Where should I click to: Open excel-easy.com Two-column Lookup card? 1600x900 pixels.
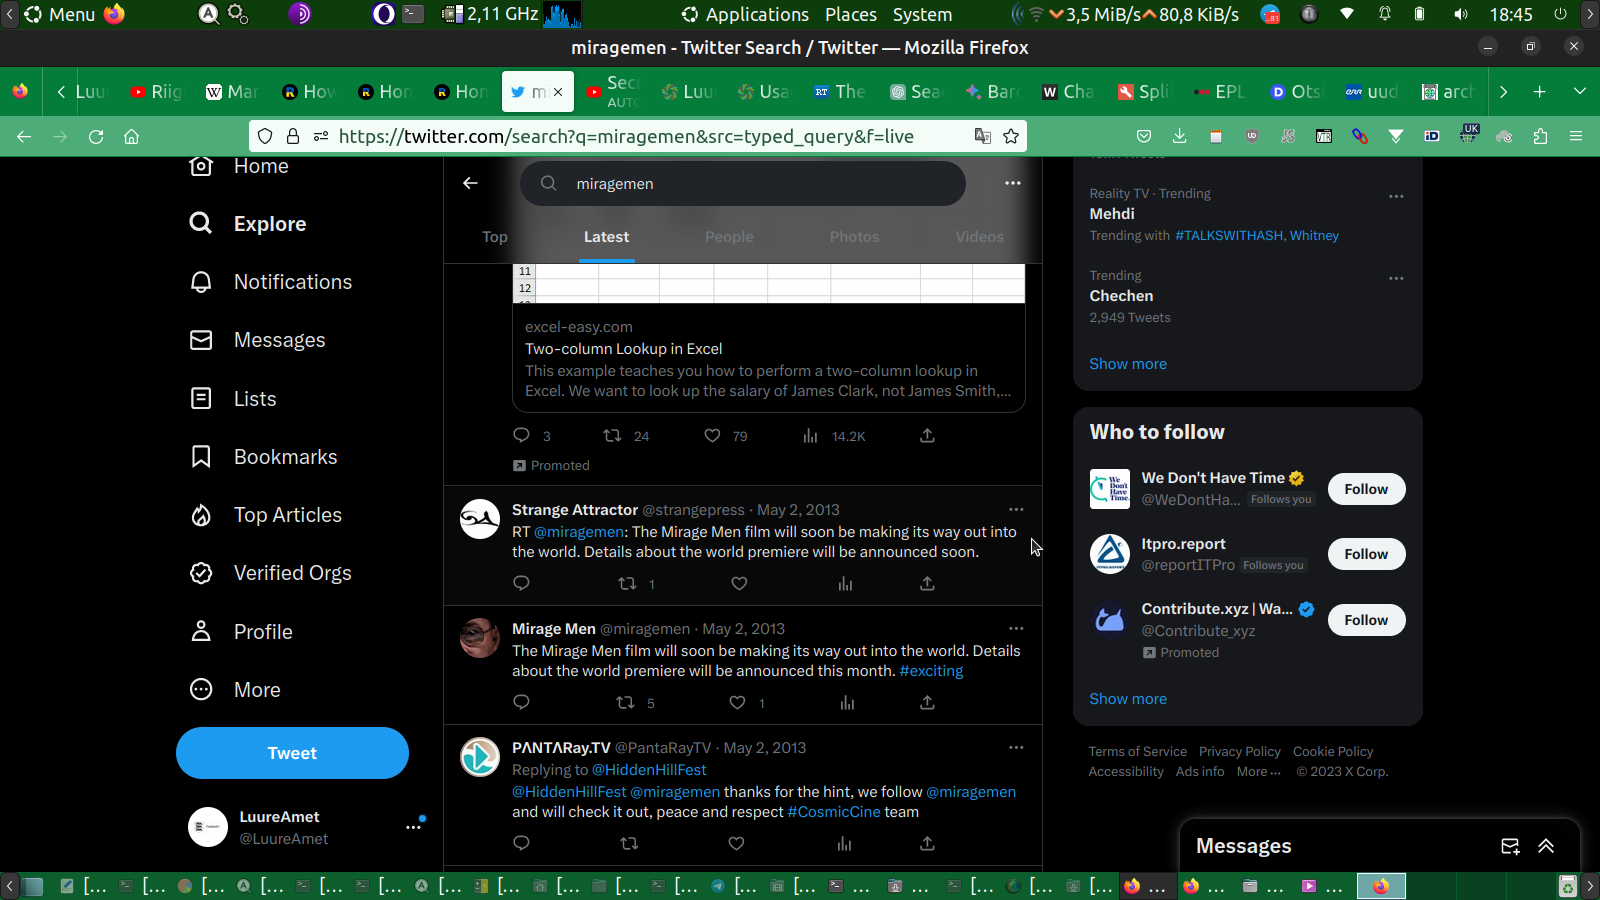point(768,338)
